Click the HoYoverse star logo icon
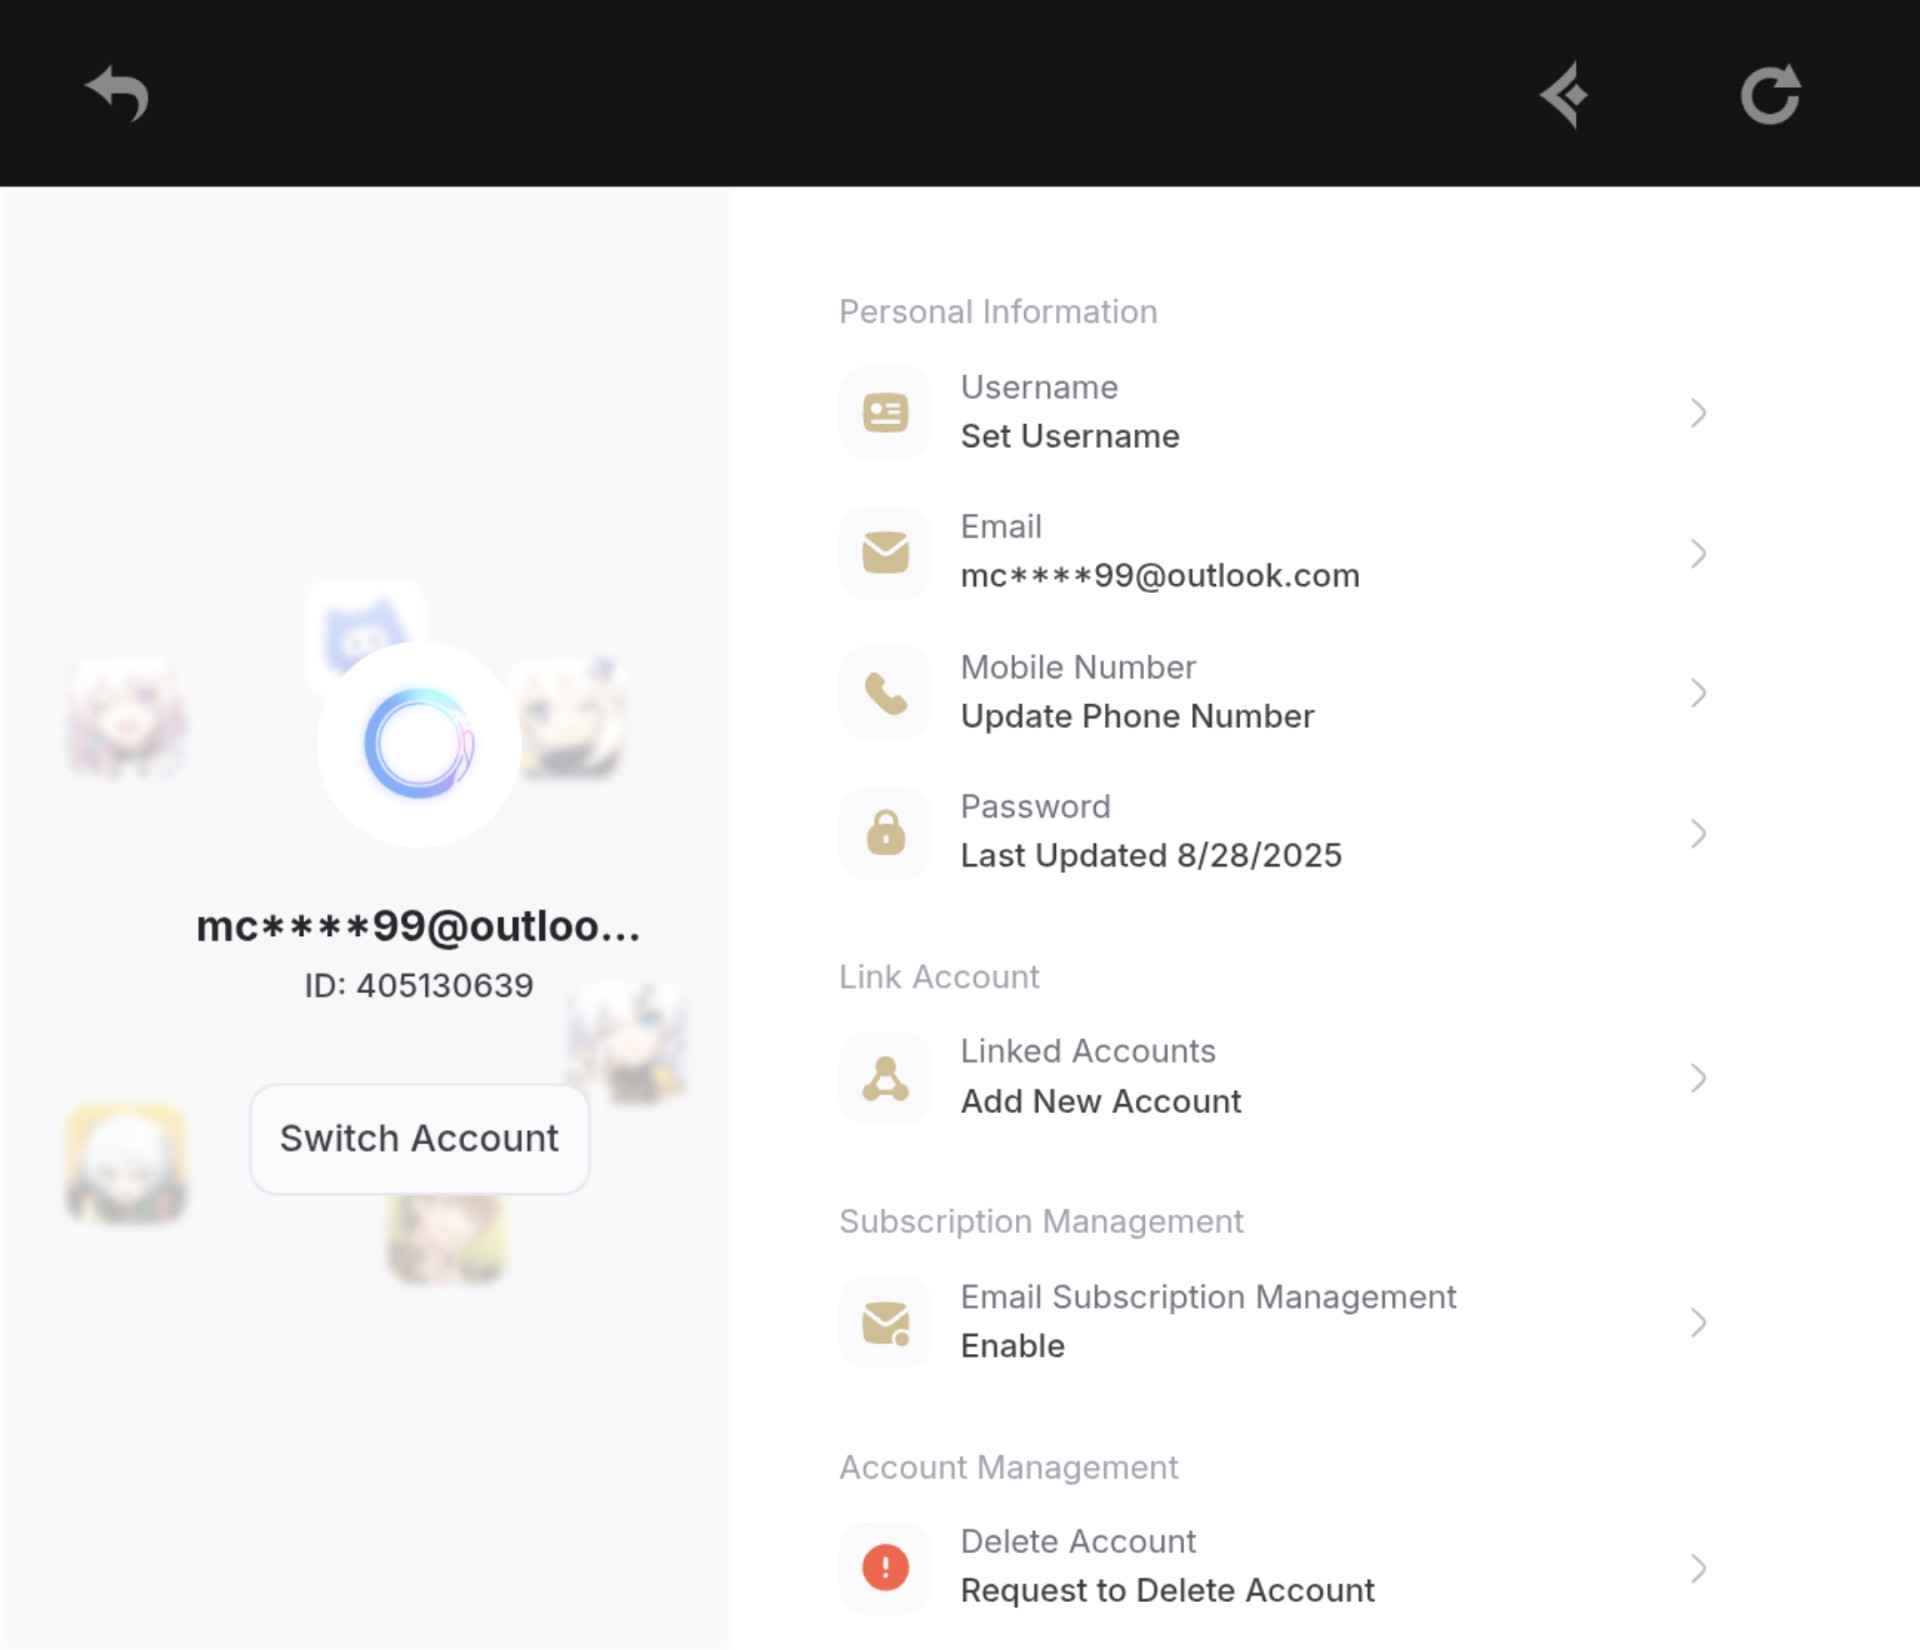The width and height of the screenshot is (1920, 1650). 1564,95
